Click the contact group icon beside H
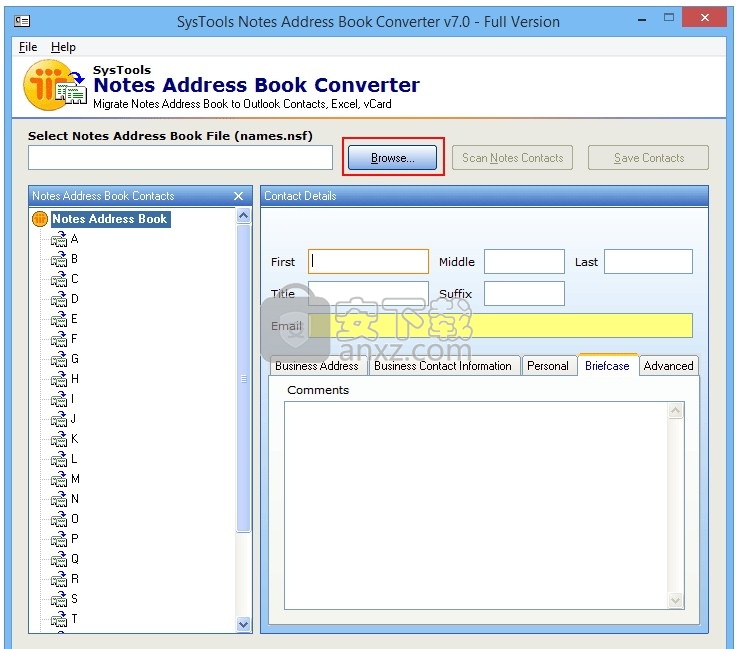Viewport: 736px width, 649px height. coord(59,379)
